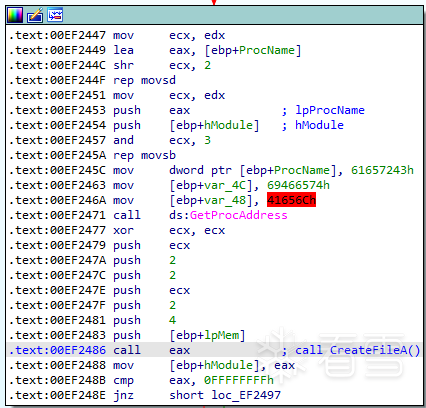Select highlighted value 41656Ch

pos(291,200)
